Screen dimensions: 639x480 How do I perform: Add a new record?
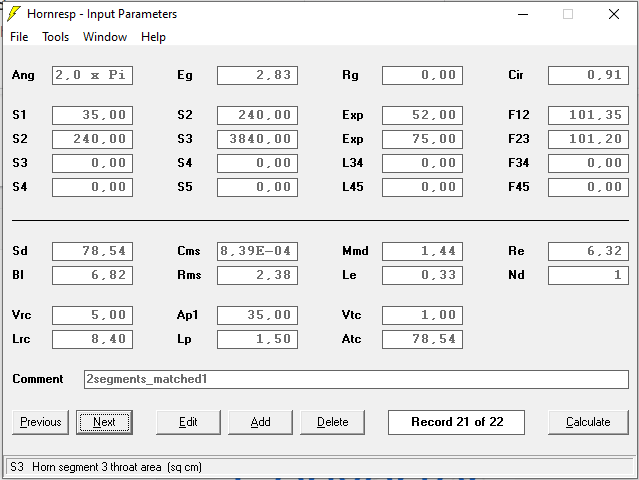point(260,422)
